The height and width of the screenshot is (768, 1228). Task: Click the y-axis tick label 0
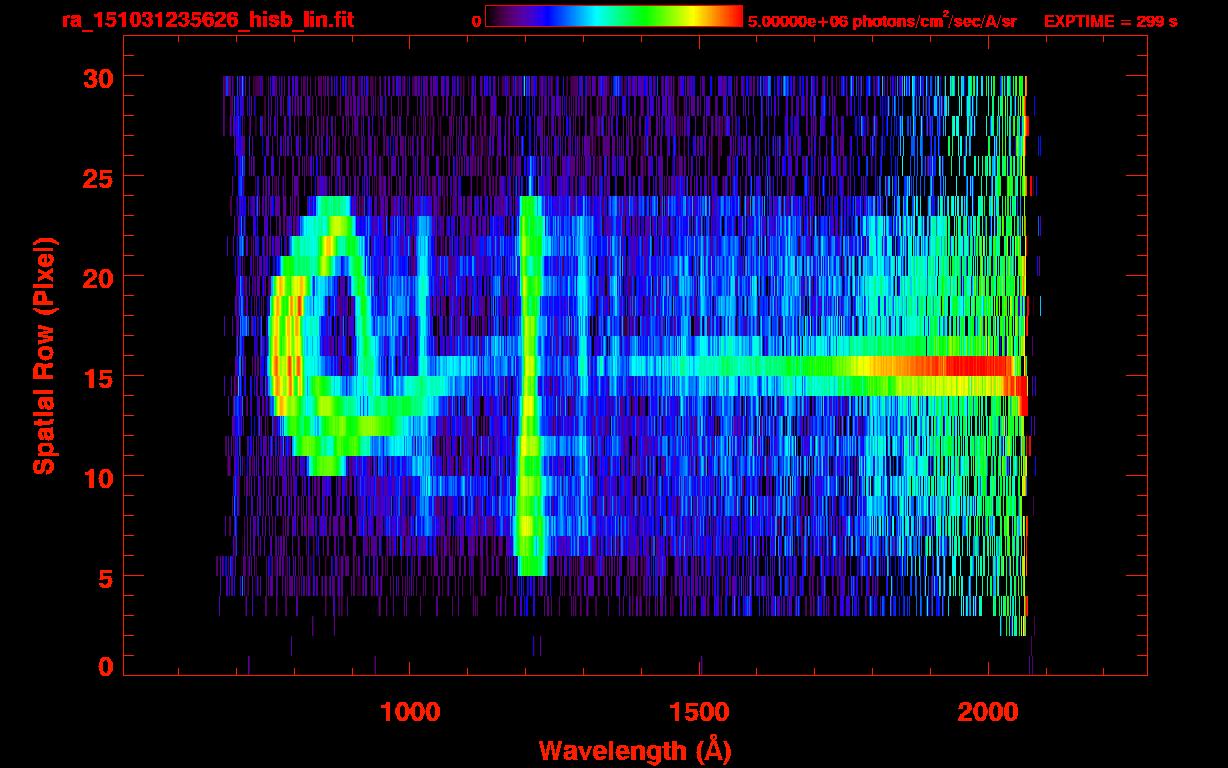(105, 666)
